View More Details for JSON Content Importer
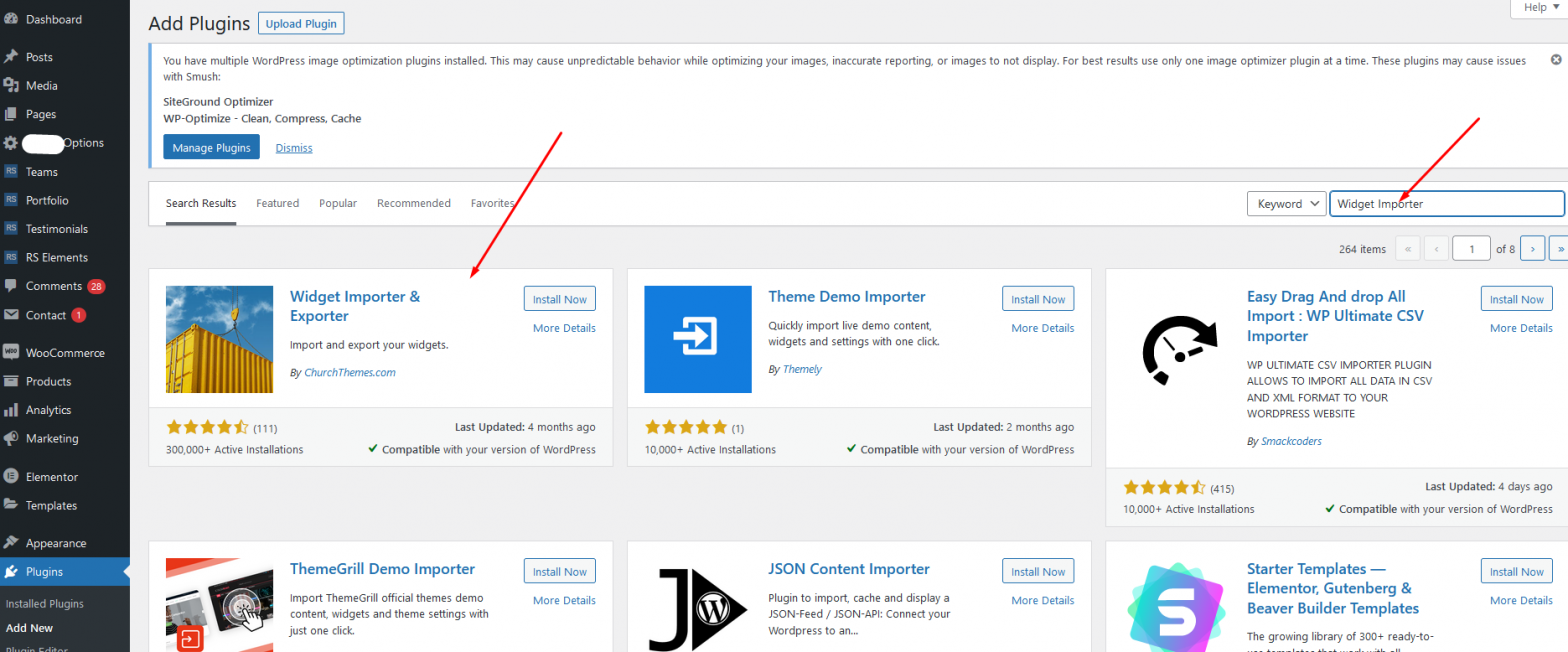1568x652 pixels. click(1043, 600)
